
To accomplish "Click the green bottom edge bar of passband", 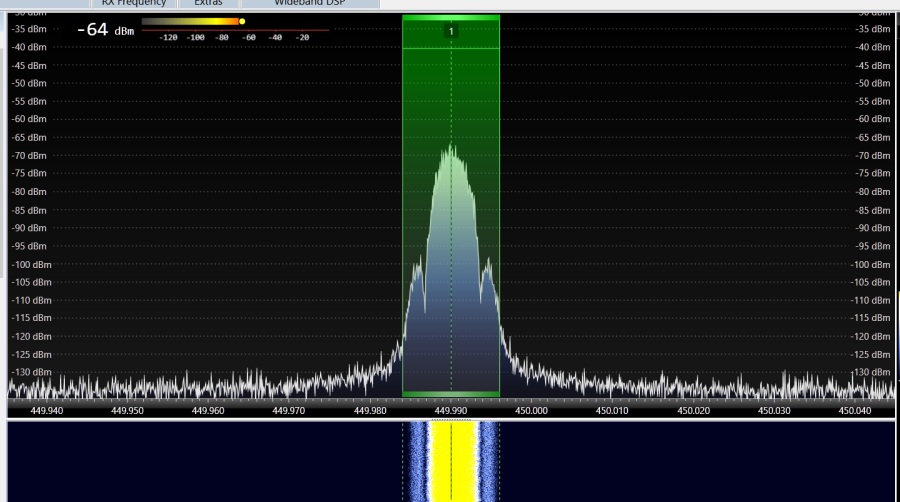I will 451,394.
